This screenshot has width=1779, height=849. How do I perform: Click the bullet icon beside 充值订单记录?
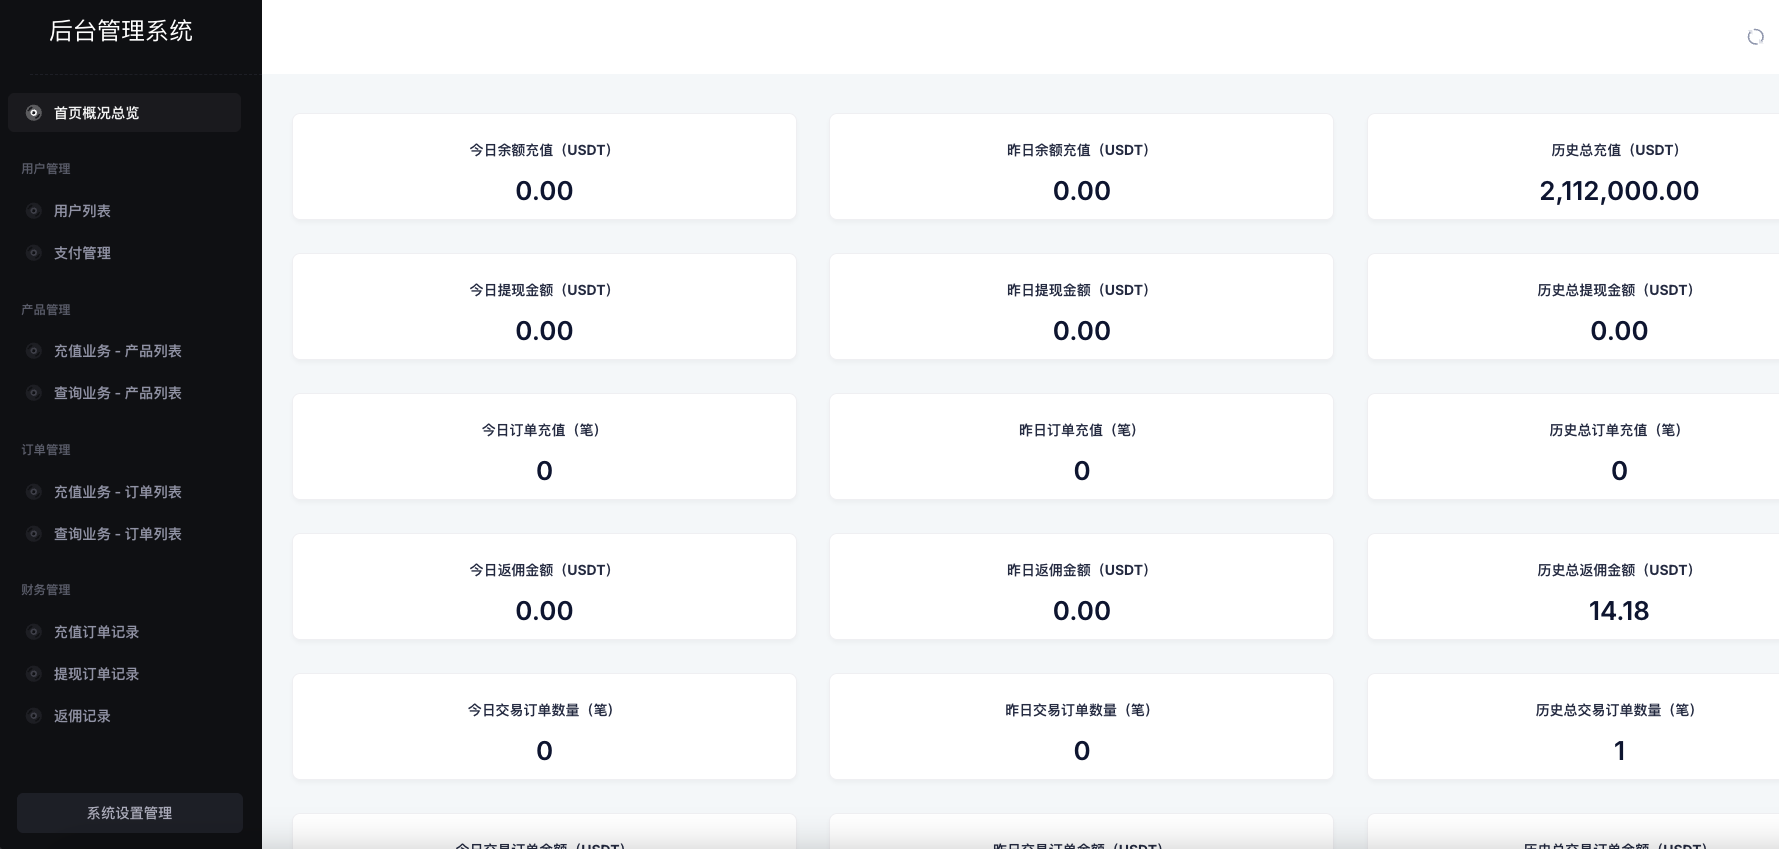click(x=33, y=632)
